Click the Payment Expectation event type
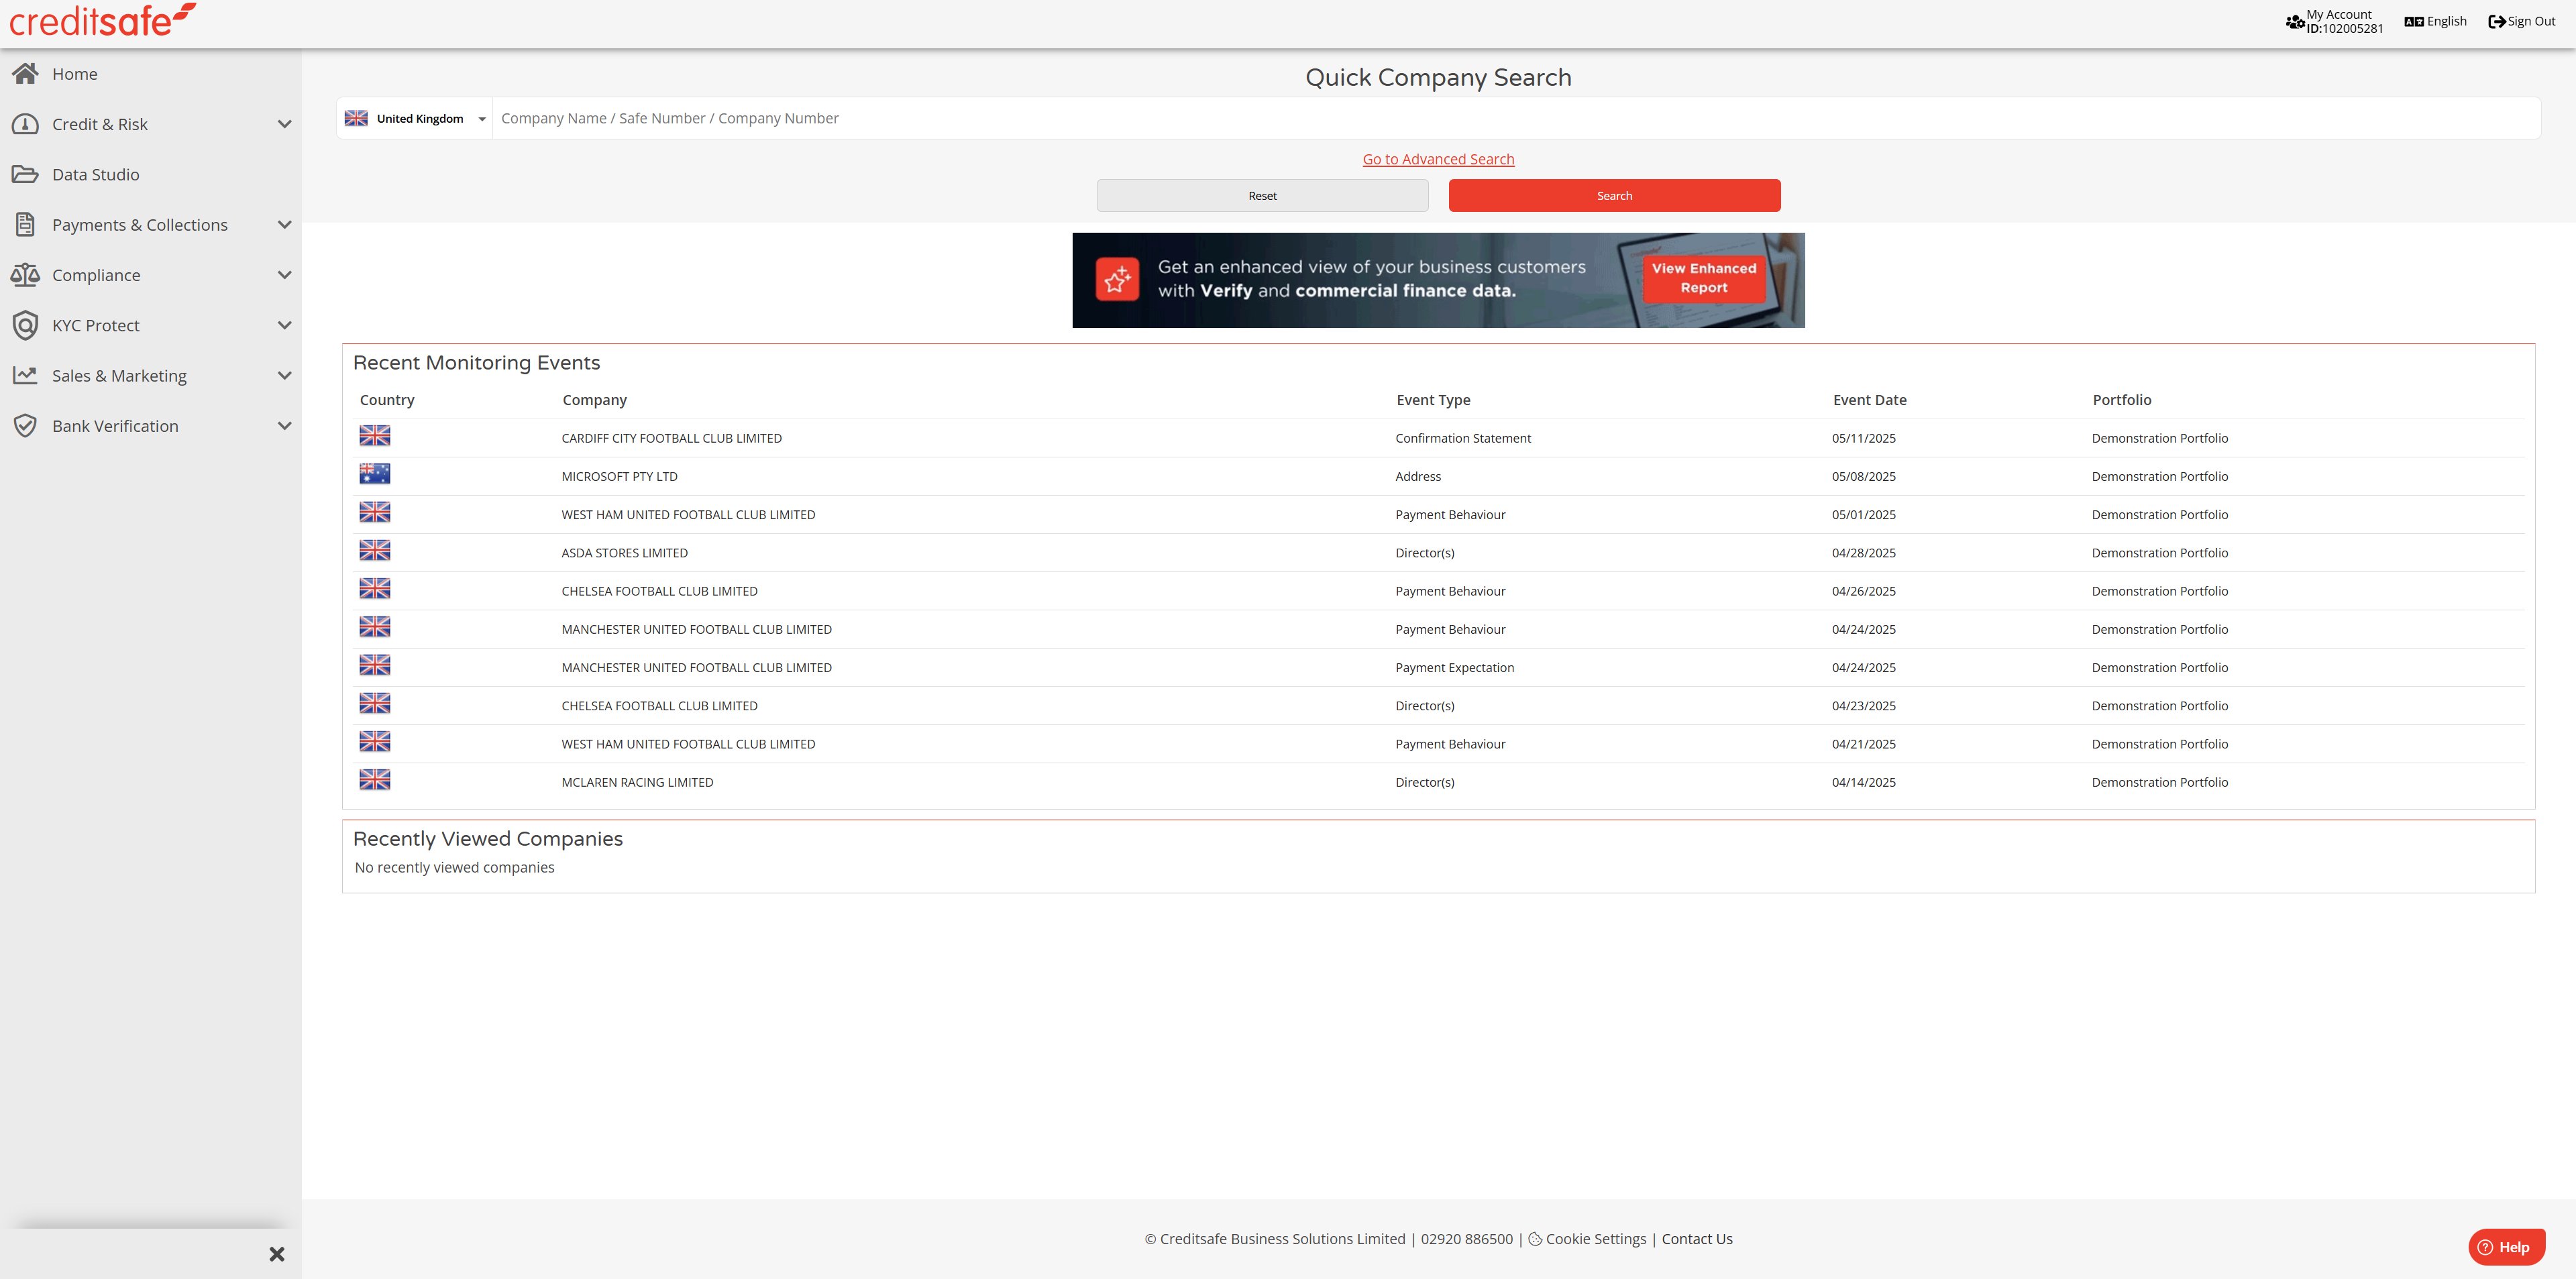The height and width of the screenshot is (1279, 2576). [1454, 667]
